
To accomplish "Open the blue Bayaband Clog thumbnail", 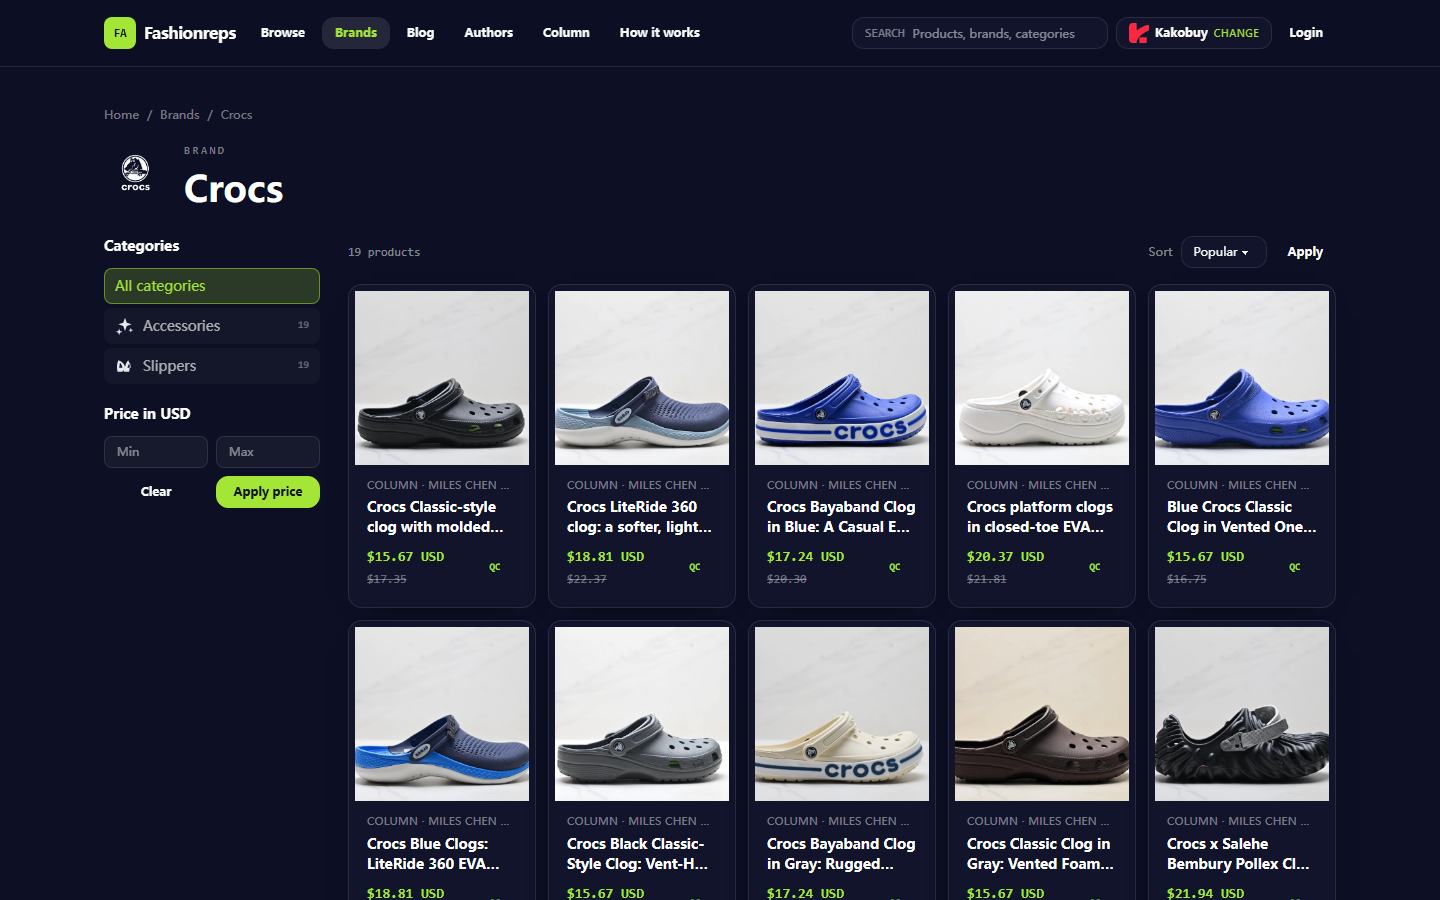I will point(842,378).
